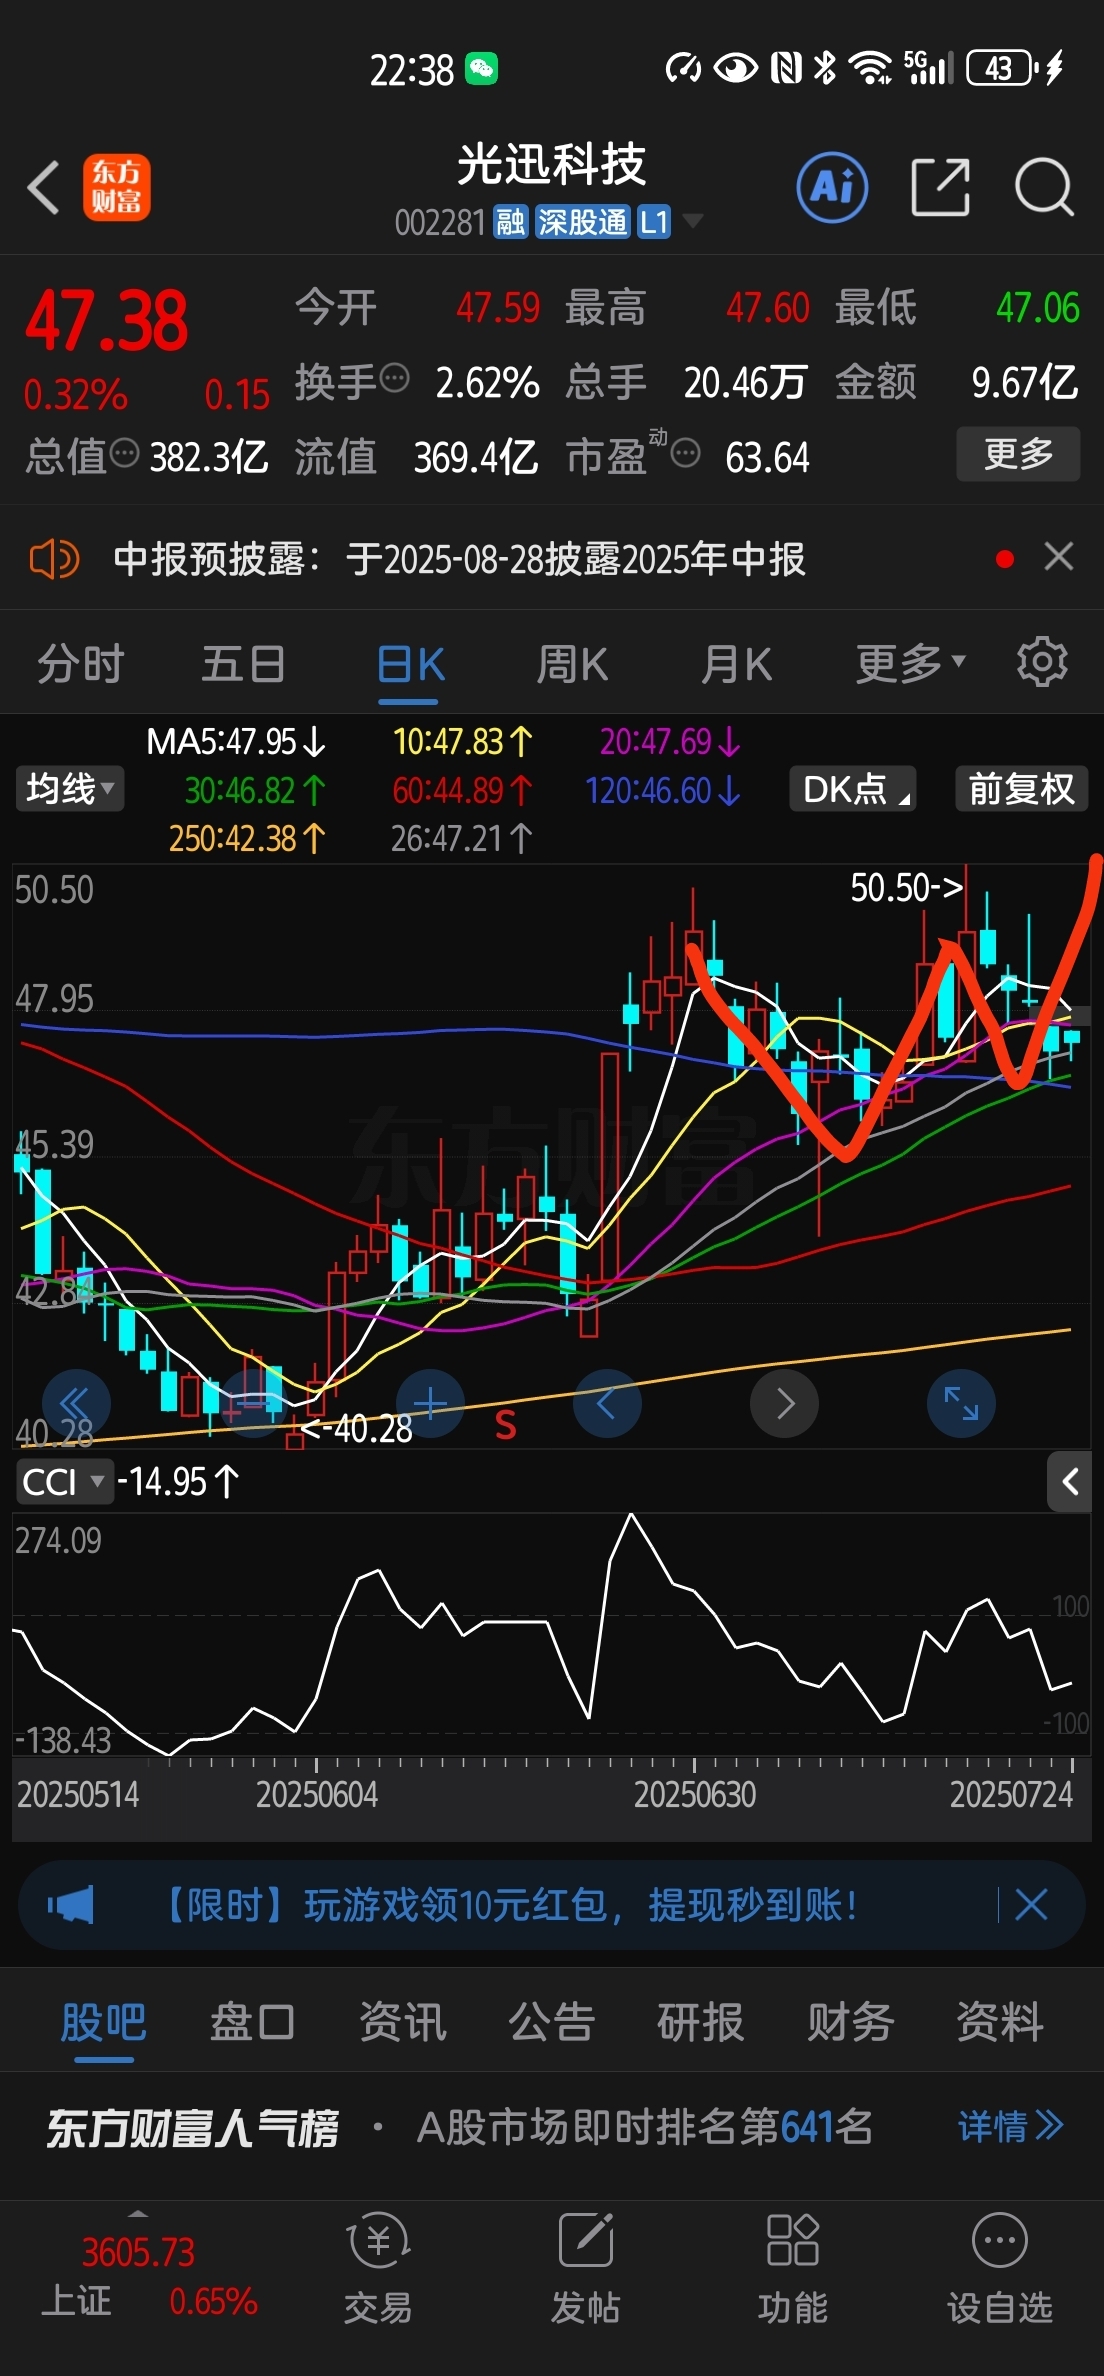Switch to the 周K chart tab
The image size is (1104, 2376).
572,664
